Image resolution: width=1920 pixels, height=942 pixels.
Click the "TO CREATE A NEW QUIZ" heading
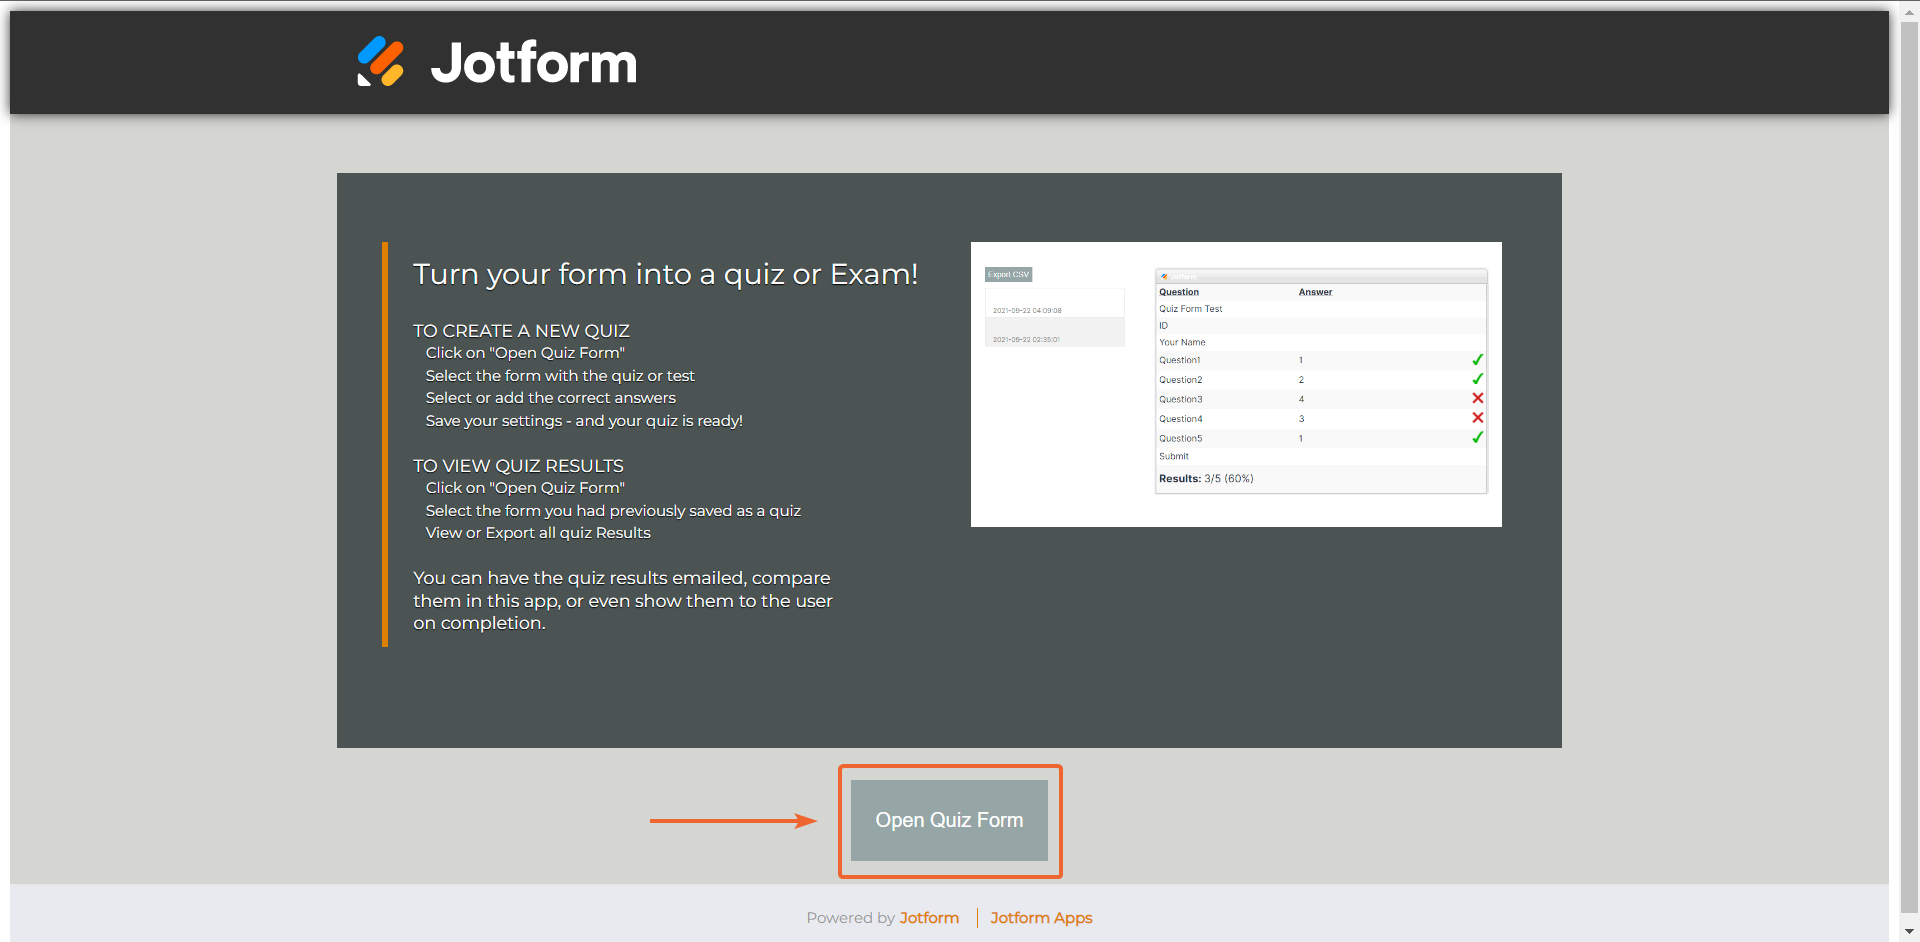click(x=521, y=331)
